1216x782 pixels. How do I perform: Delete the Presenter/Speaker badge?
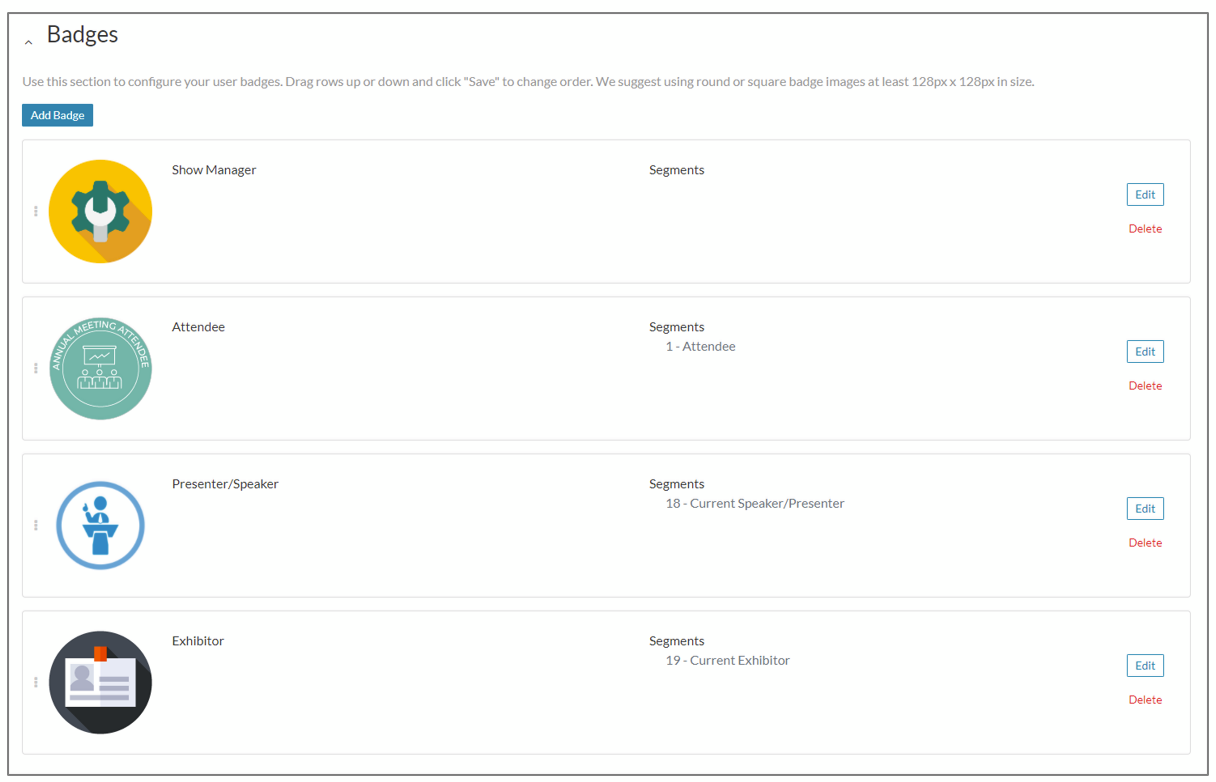pos(1145,543)
